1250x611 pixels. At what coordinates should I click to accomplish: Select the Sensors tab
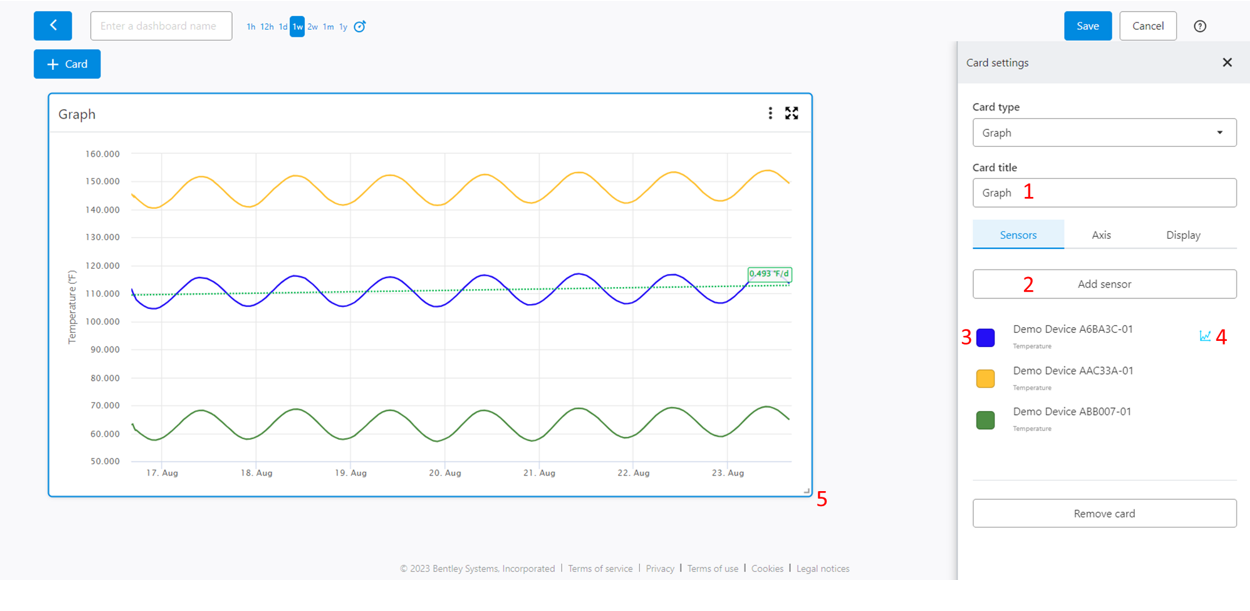[x=1018, y=234]
